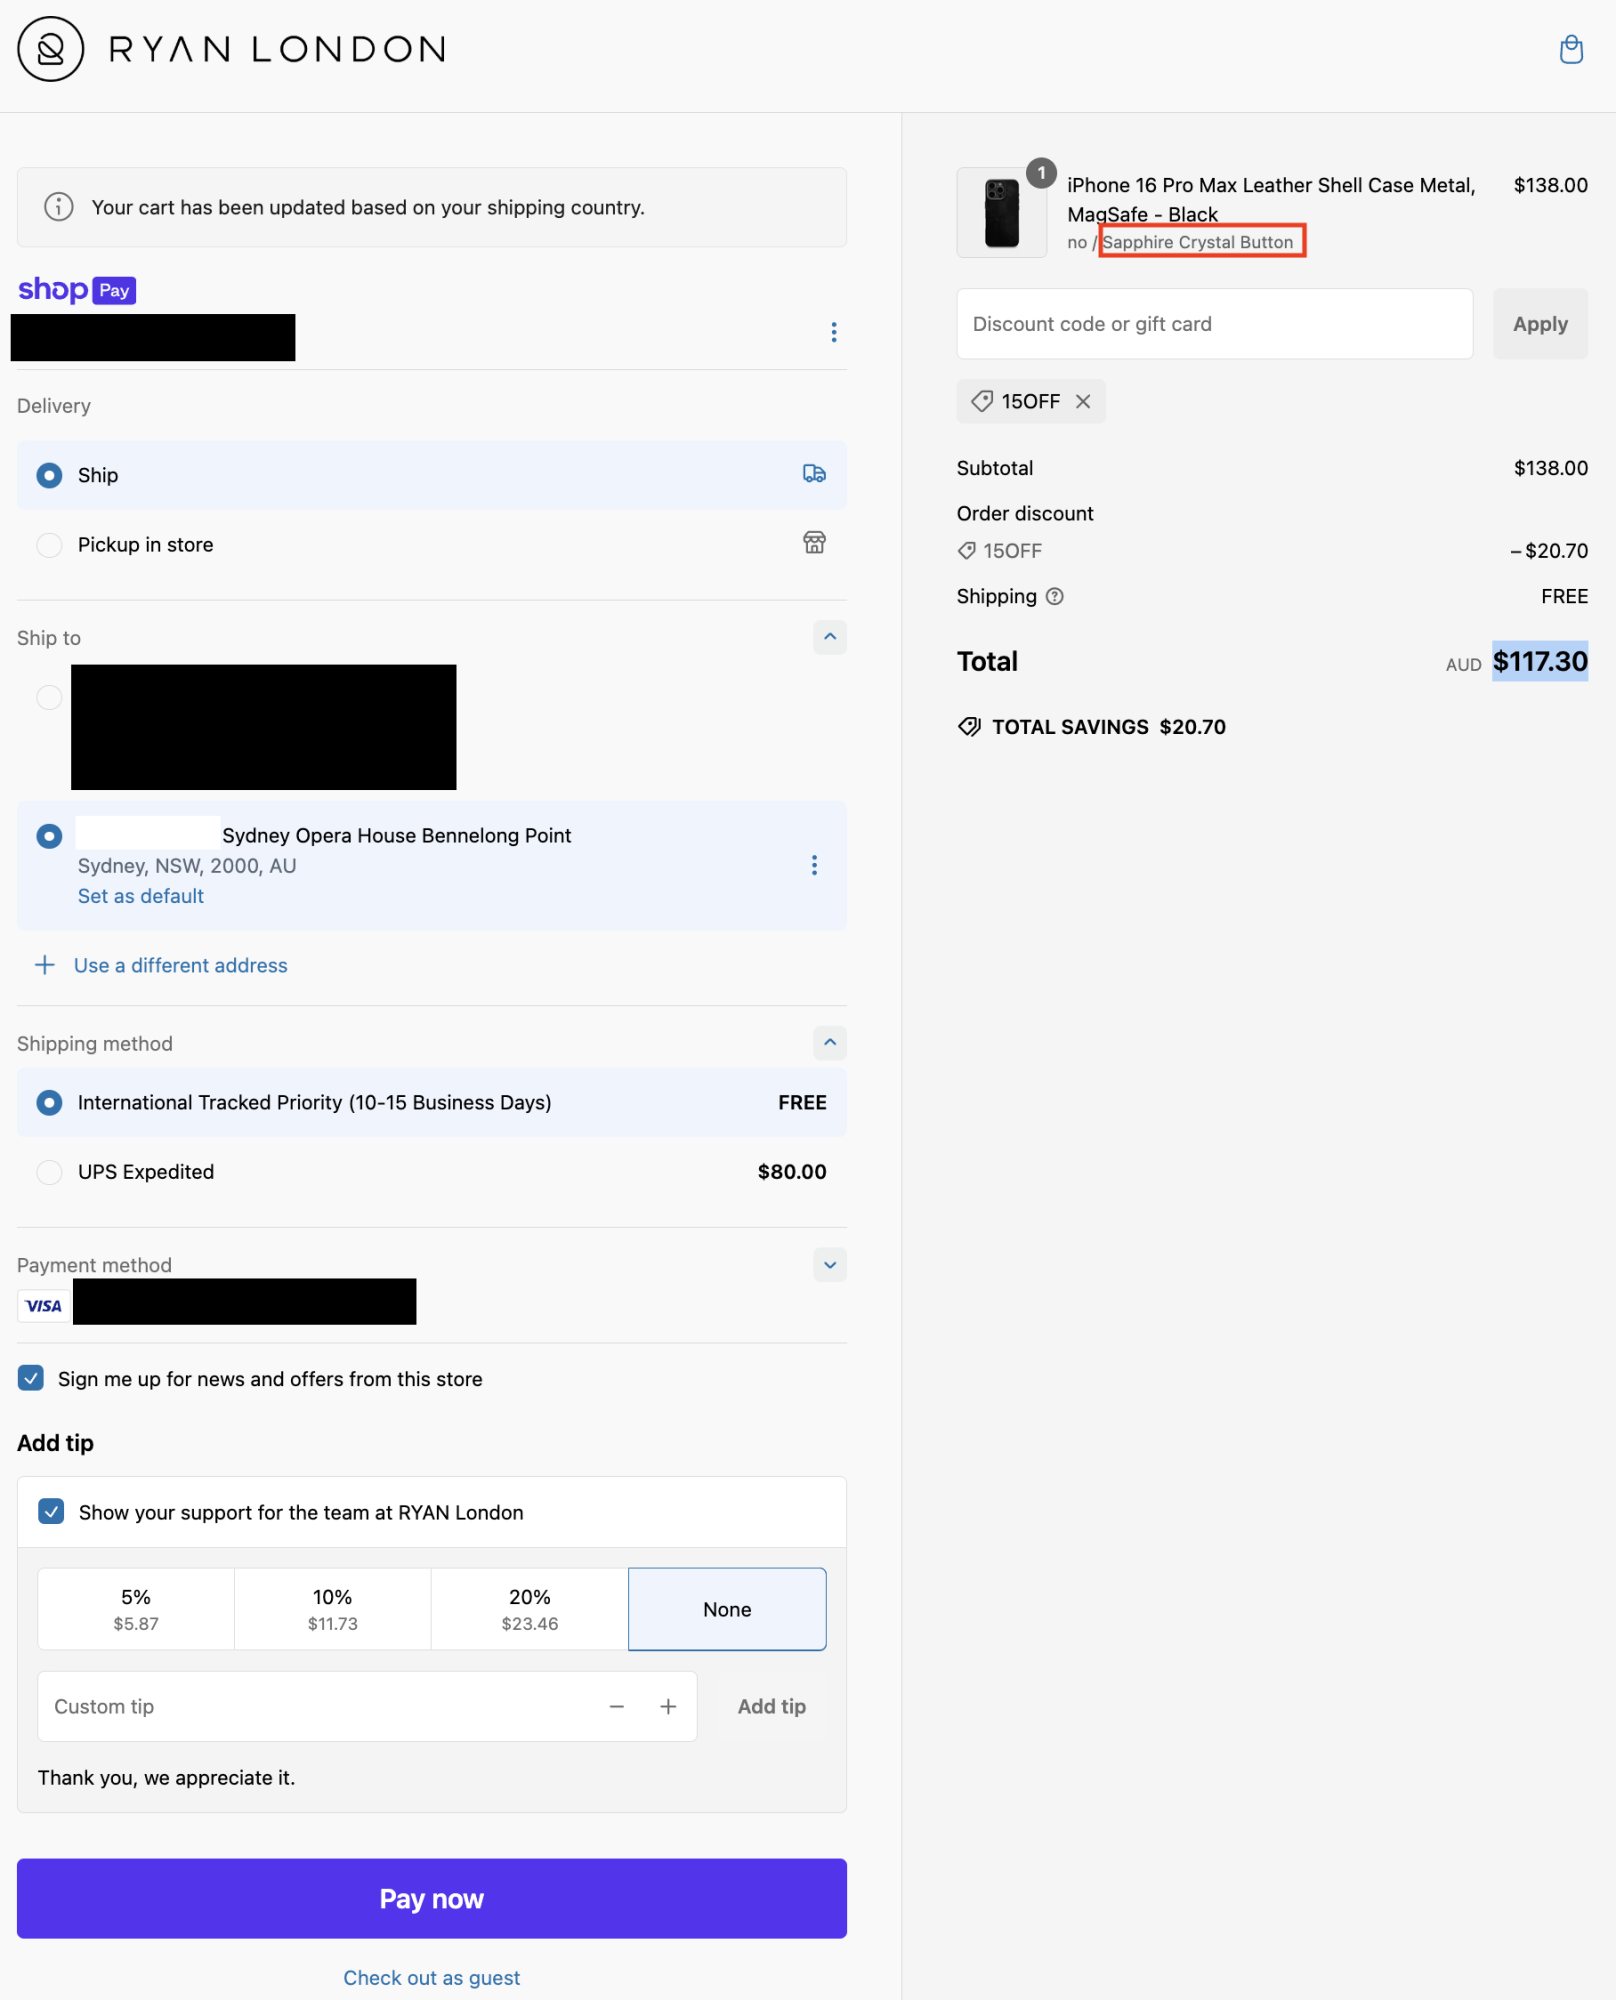
Task: Click the Sapphire Crystal Button variant text
Action: coord(1198,242)
